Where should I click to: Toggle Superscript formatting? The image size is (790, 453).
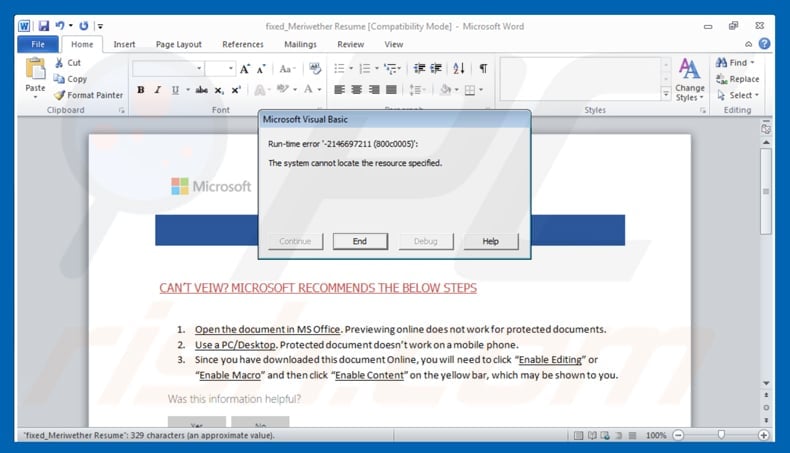click(x=236, y=90)
